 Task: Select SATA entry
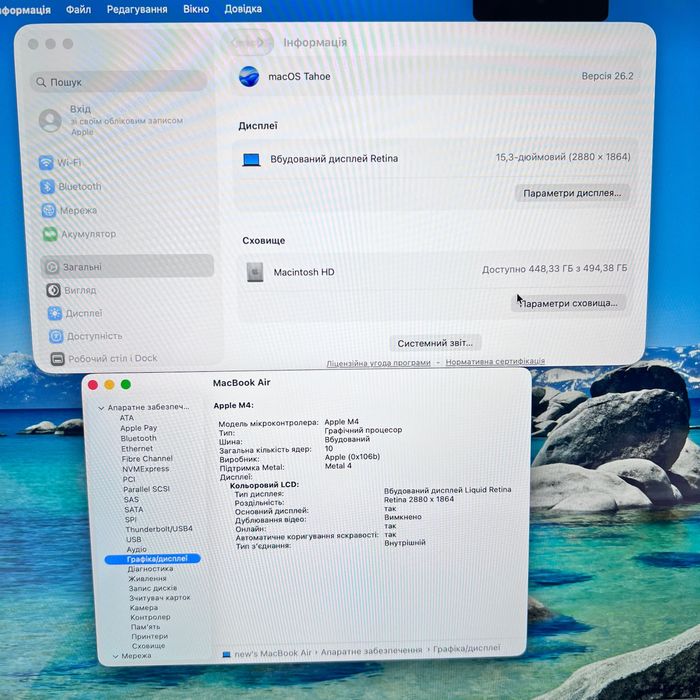pos(133,509)
